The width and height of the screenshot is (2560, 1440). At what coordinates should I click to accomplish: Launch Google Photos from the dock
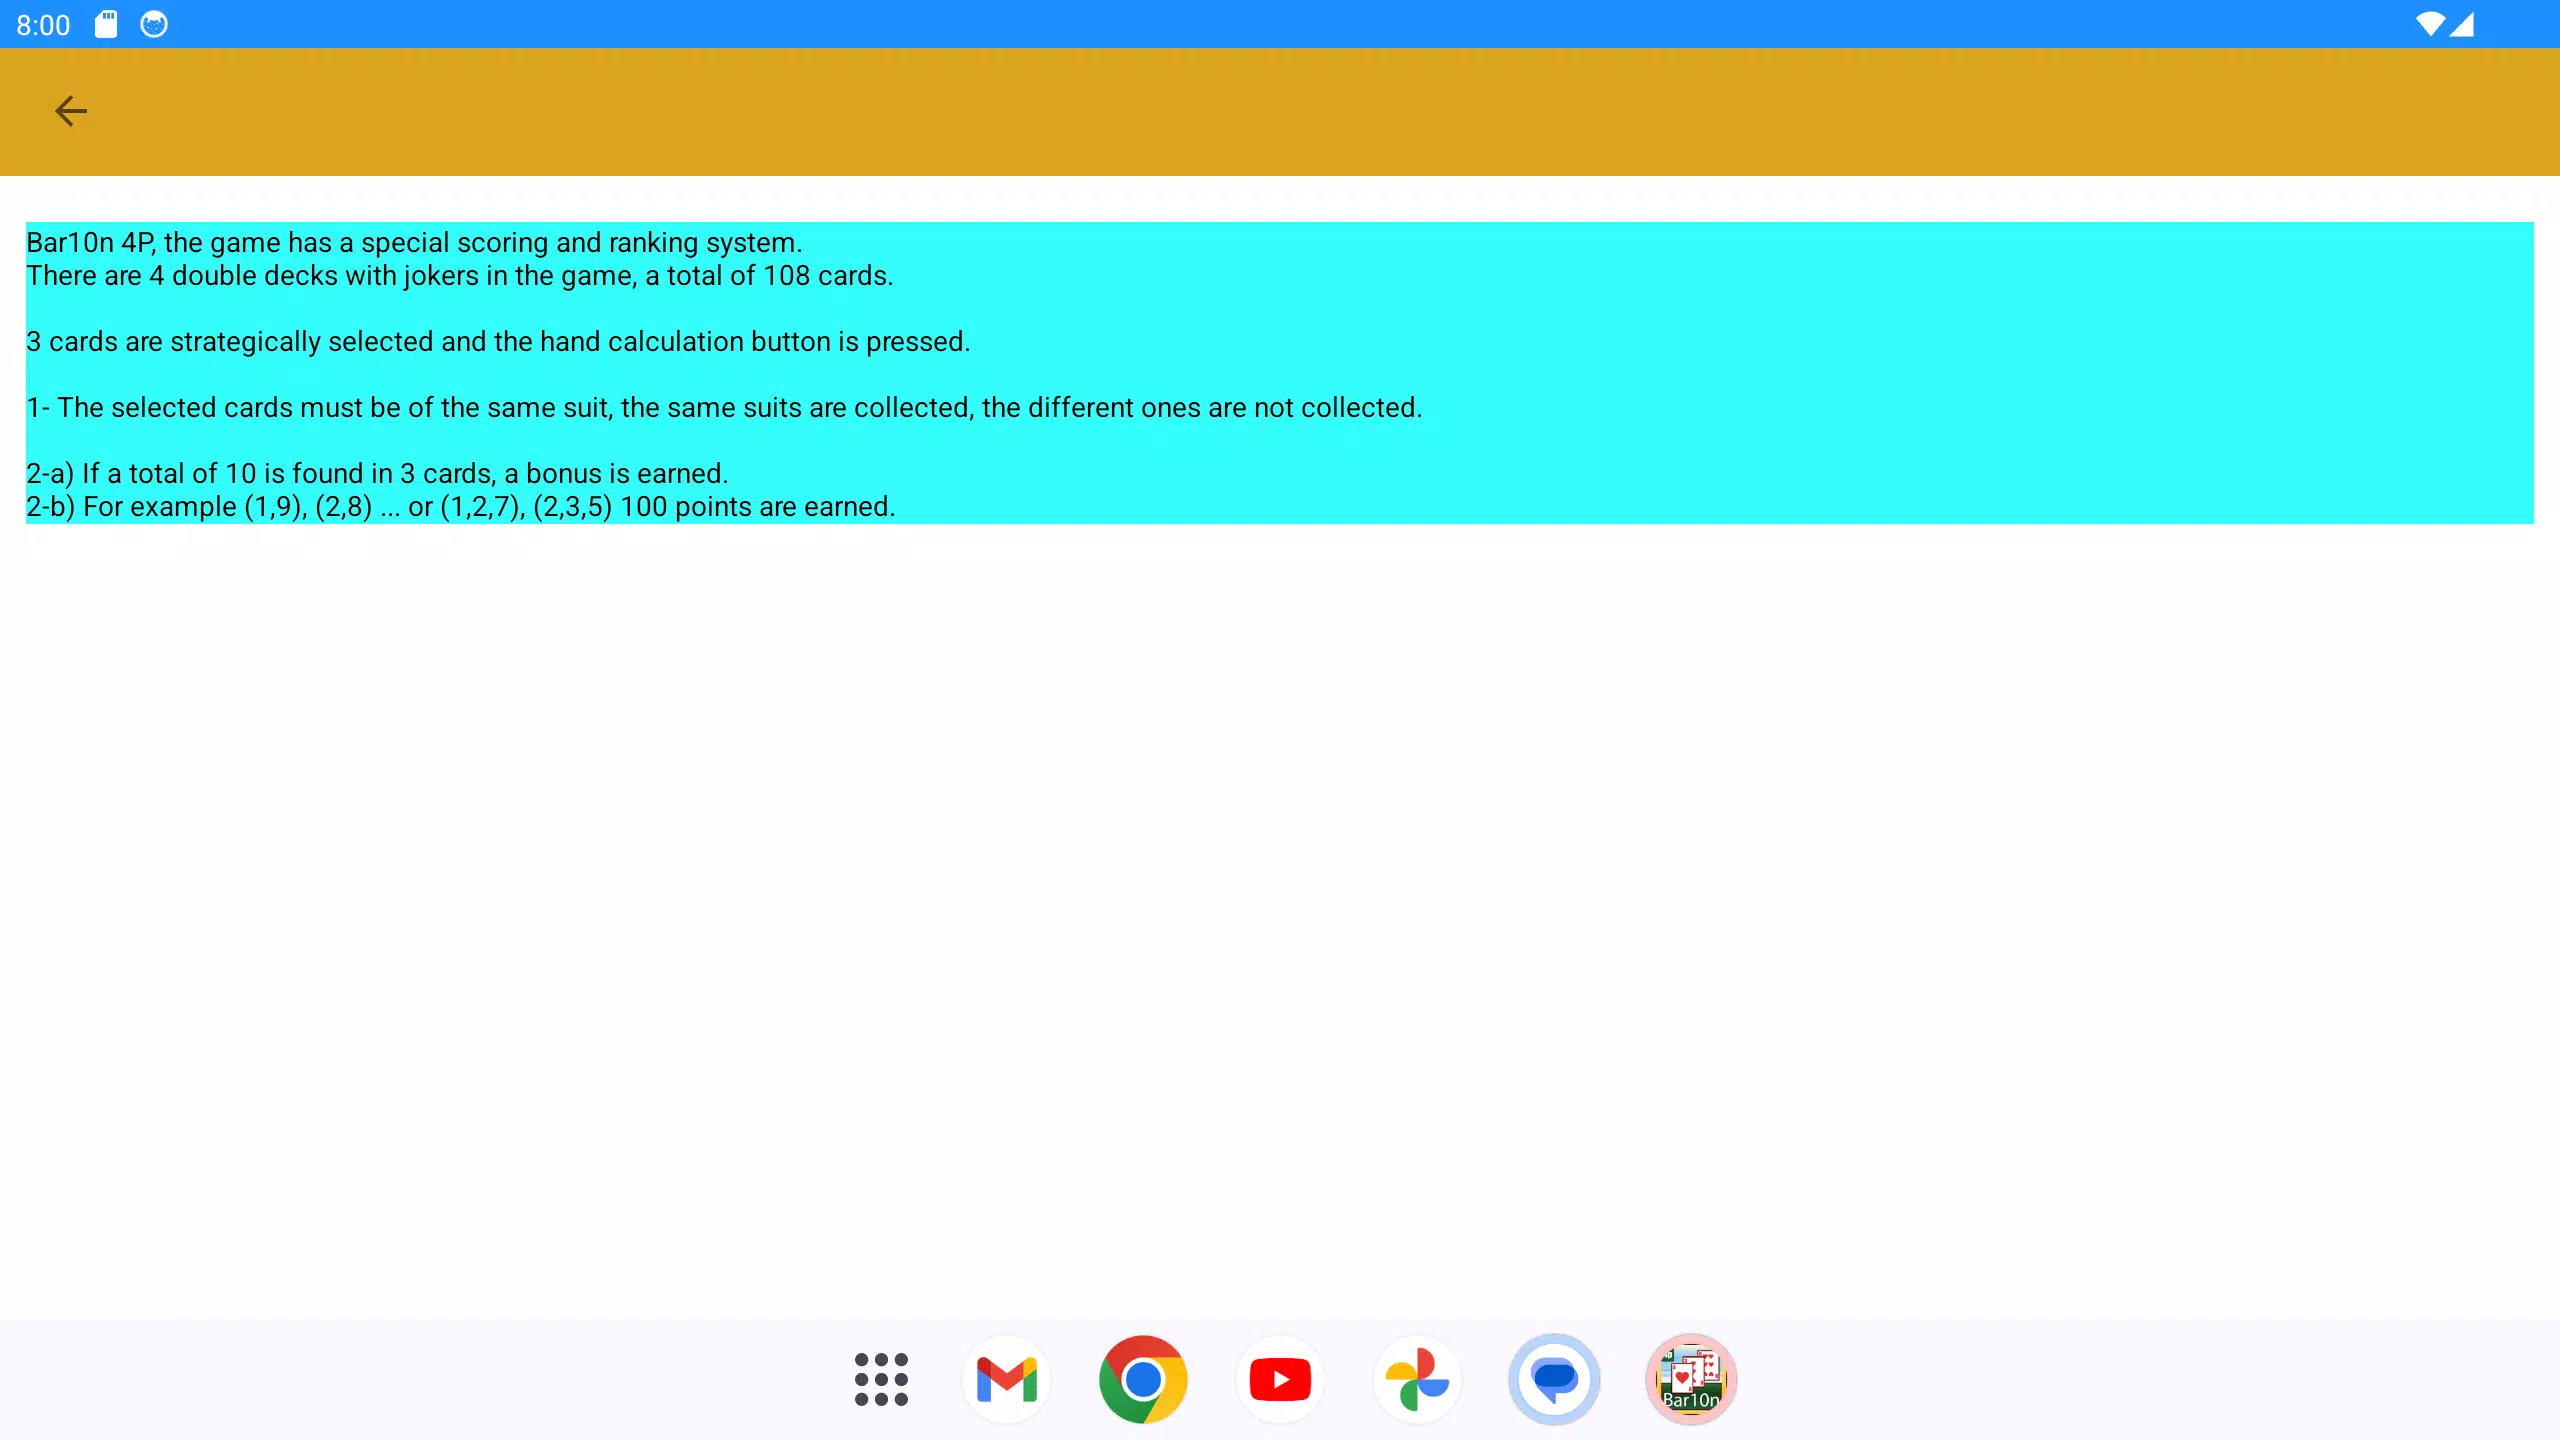(x=1417, y=1379)
